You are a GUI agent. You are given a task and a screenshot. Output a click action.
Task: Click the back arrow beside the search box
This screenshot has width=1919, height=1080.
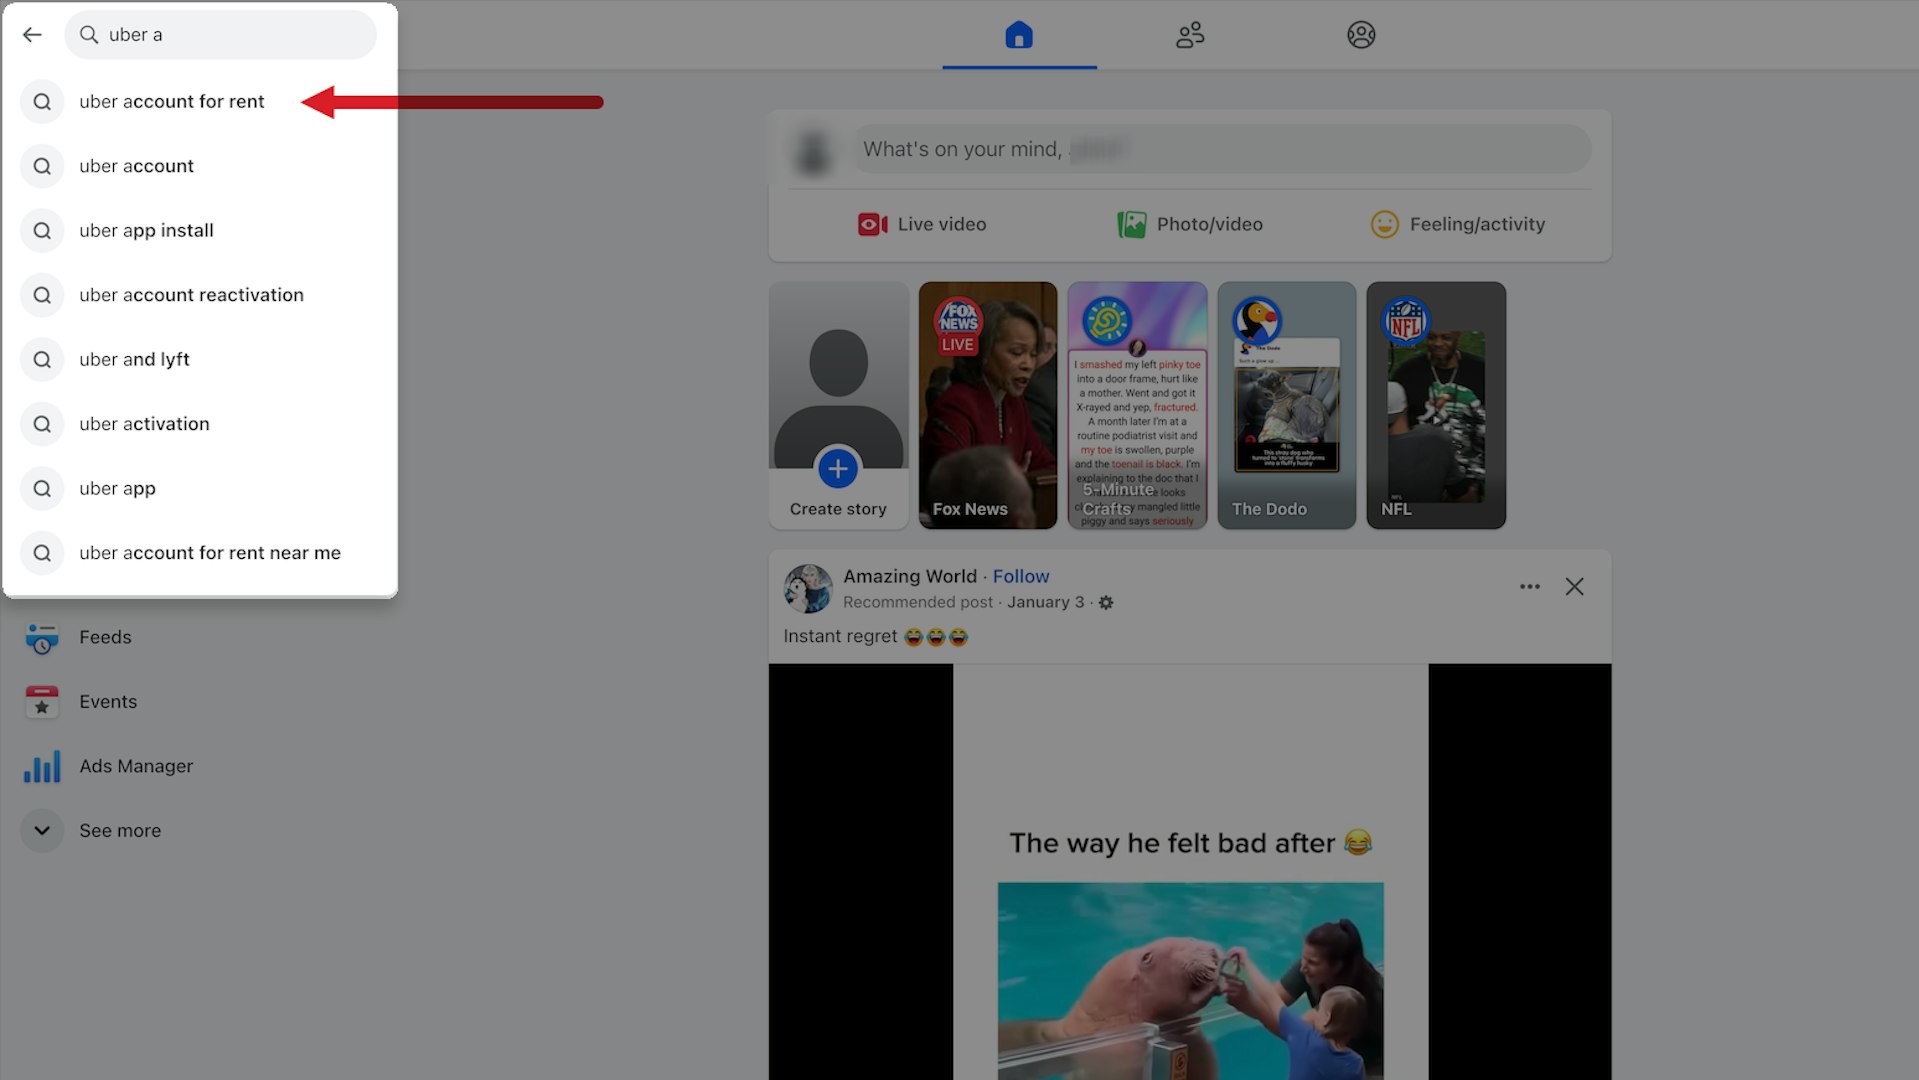pos(32,35)
